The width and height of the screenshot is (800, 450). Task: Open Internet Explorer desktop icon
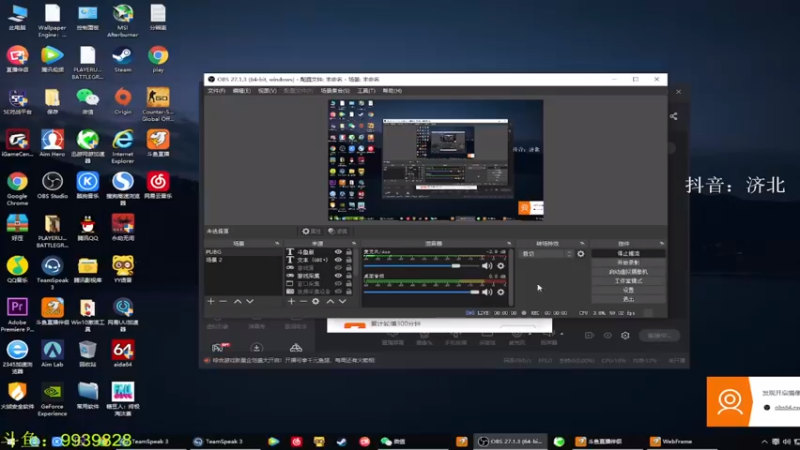(122, 146)
